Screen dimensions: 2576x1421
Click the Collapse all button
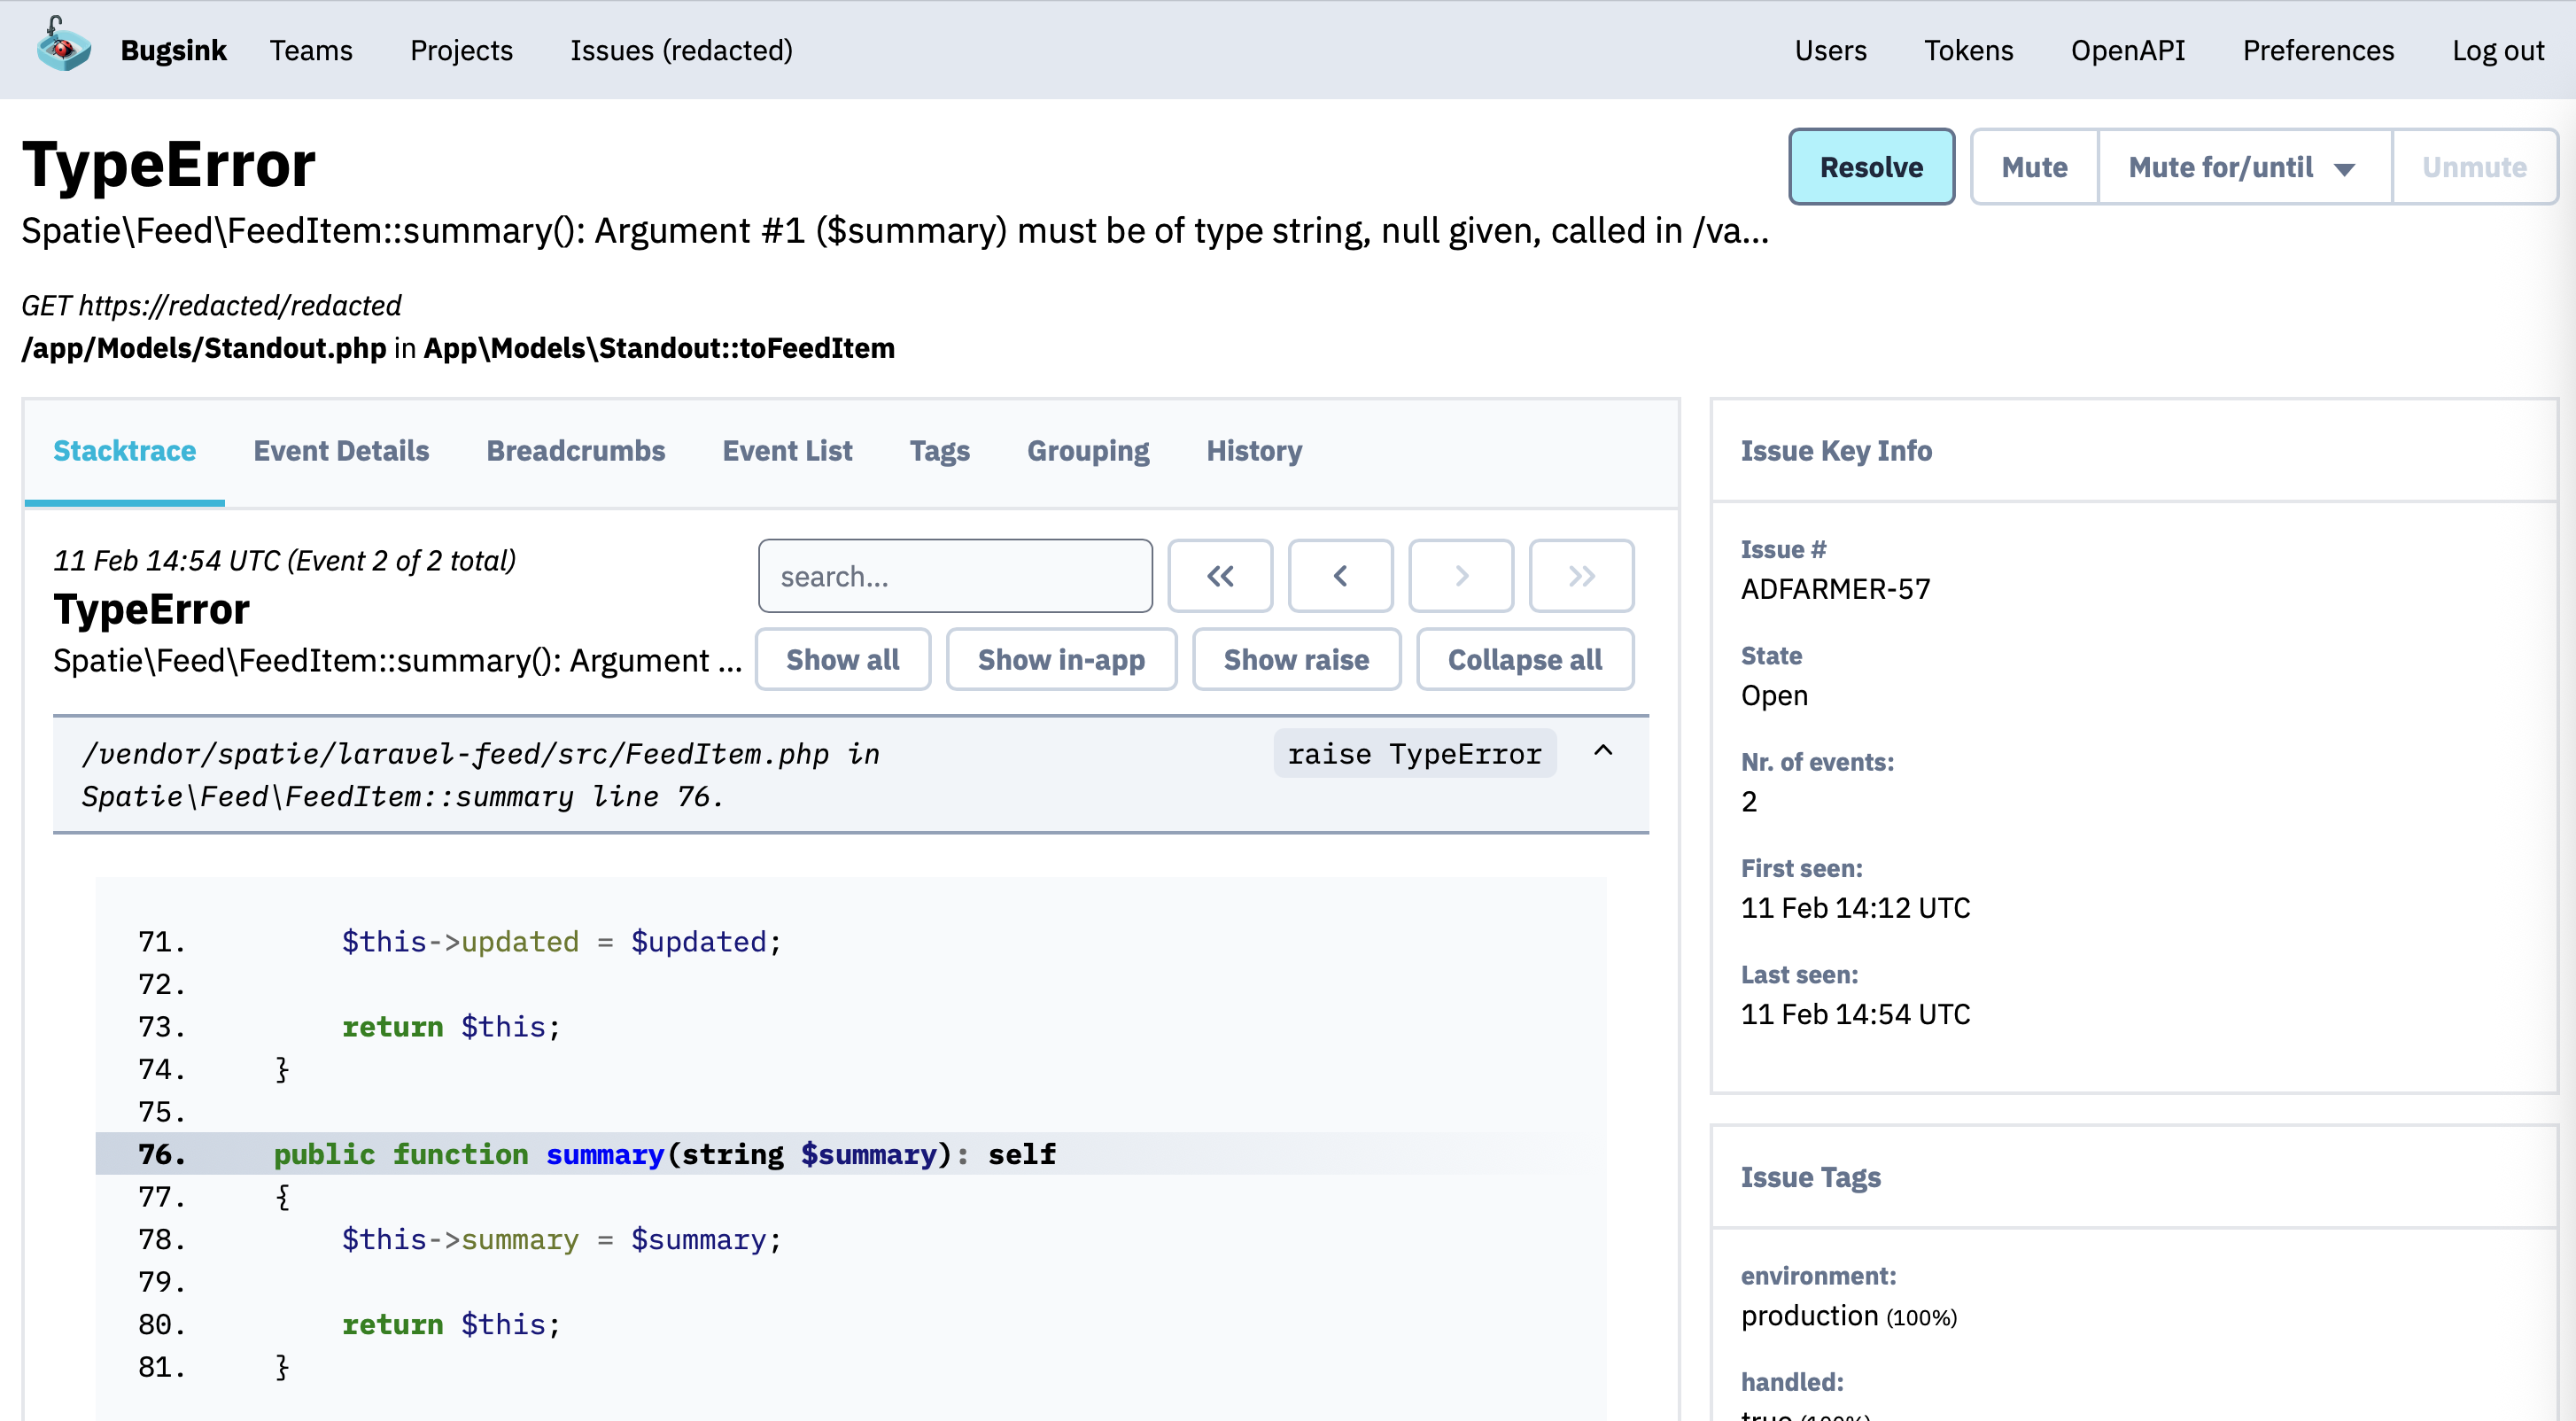[x=1524, y=660]
